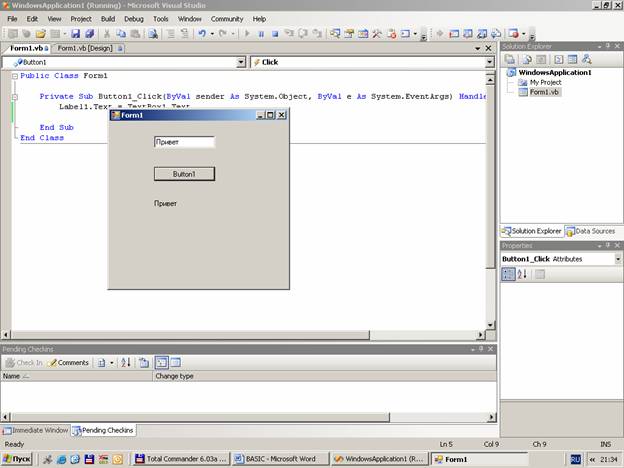
Task: Open the Redo history dropdown arrow
Action: (x=233, y=34)
